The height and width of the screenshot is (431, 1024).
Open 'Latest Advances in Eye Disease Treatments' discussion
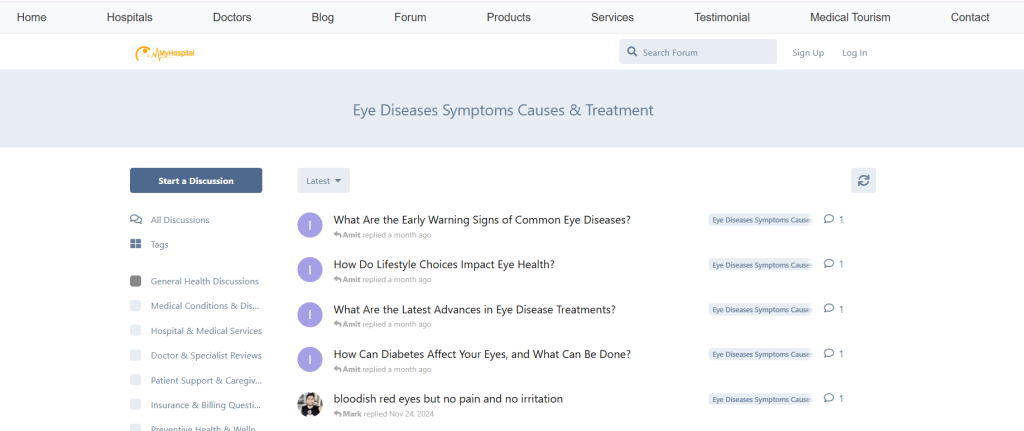475,310
